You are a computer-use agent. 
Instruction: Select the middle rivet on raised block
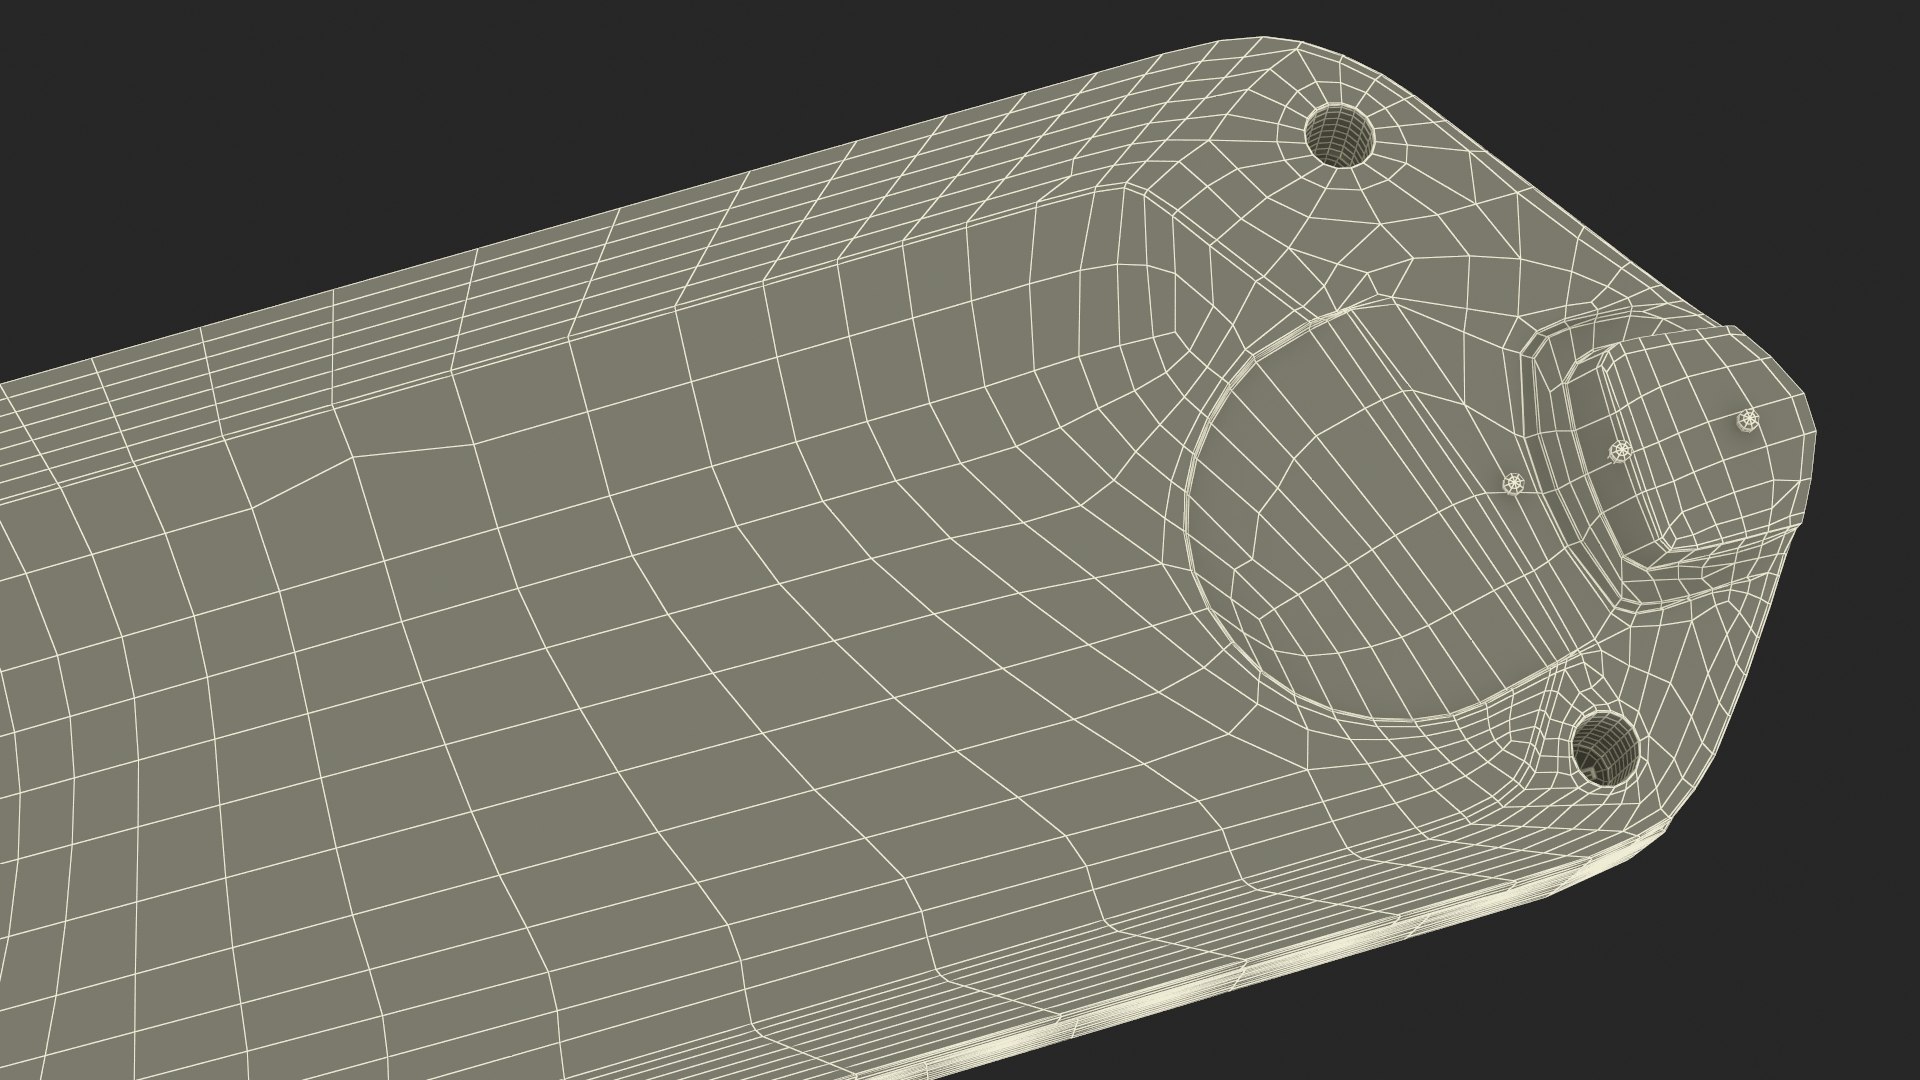[1620, 451]
